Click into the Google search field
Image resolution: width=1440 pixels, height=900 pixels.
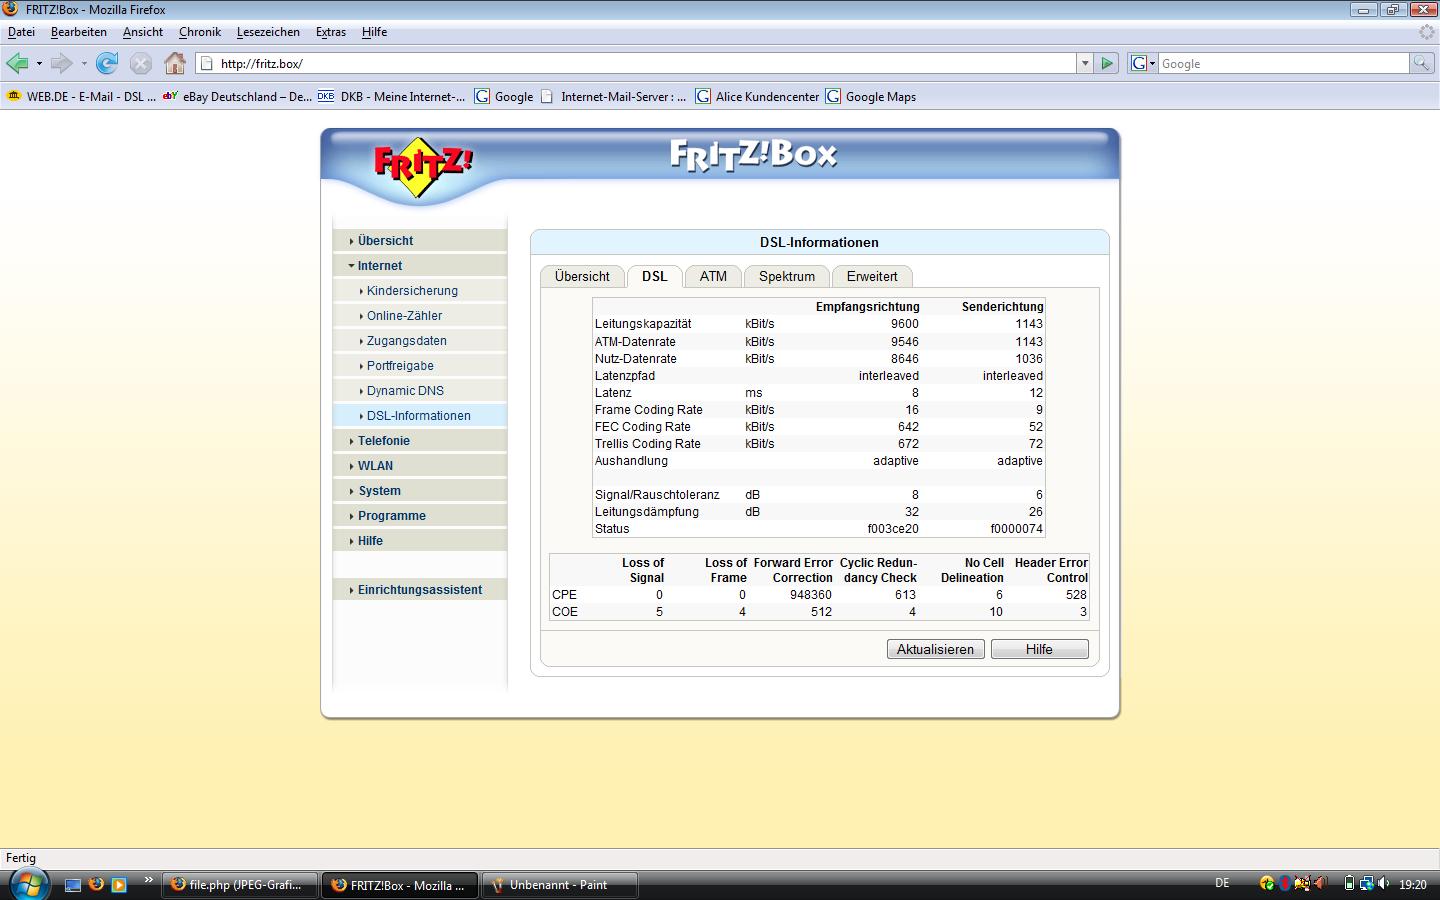click(x=1282, y=63)
